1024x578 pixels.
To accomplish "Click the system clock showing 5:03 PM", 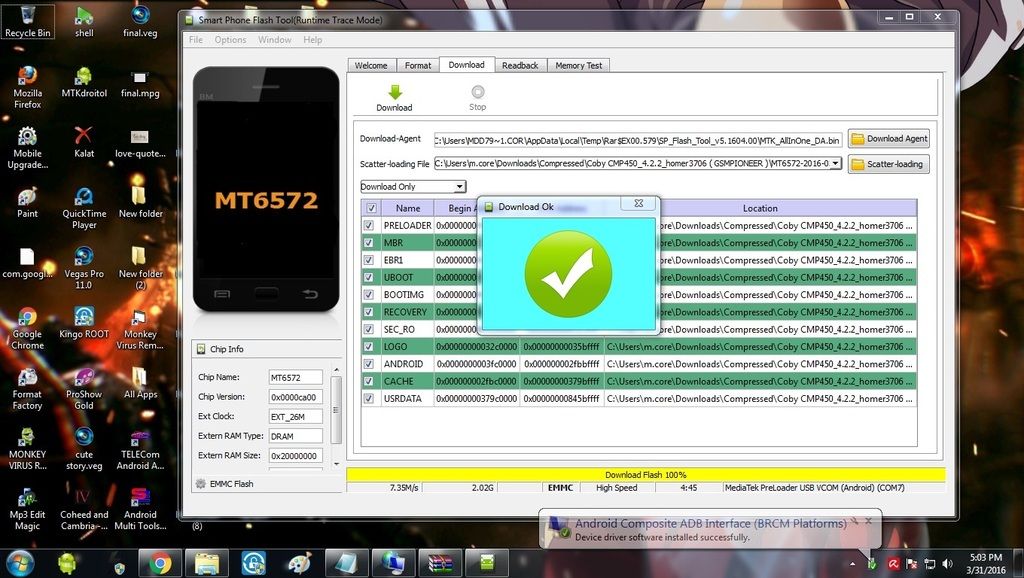I will click(x=985, y=564).
